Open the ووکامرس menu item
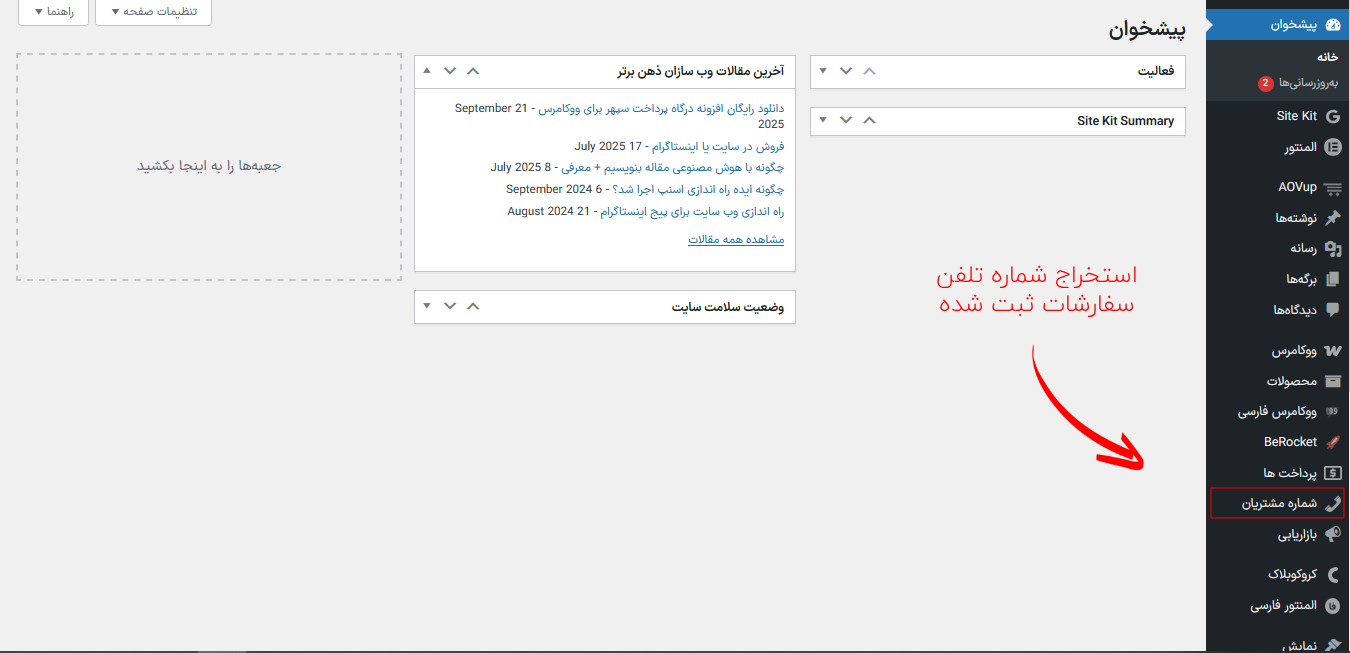 [1277, 351]
